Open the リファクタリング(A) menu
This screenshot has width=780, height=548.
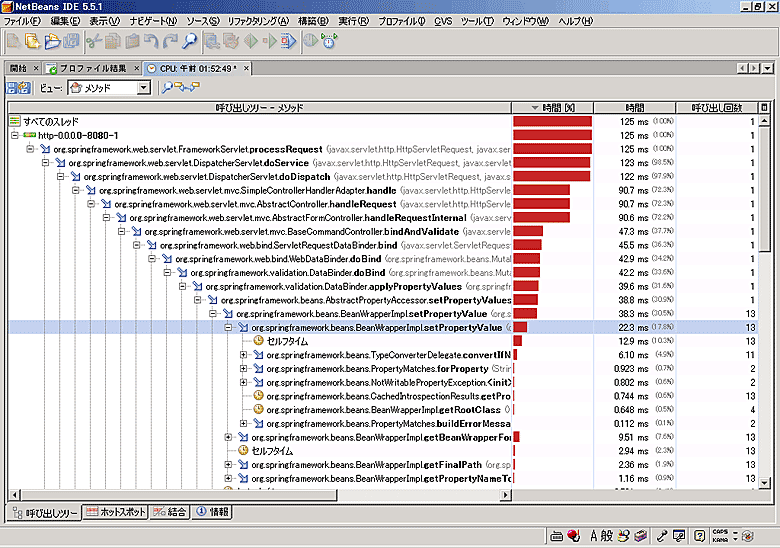pos(258,21)
